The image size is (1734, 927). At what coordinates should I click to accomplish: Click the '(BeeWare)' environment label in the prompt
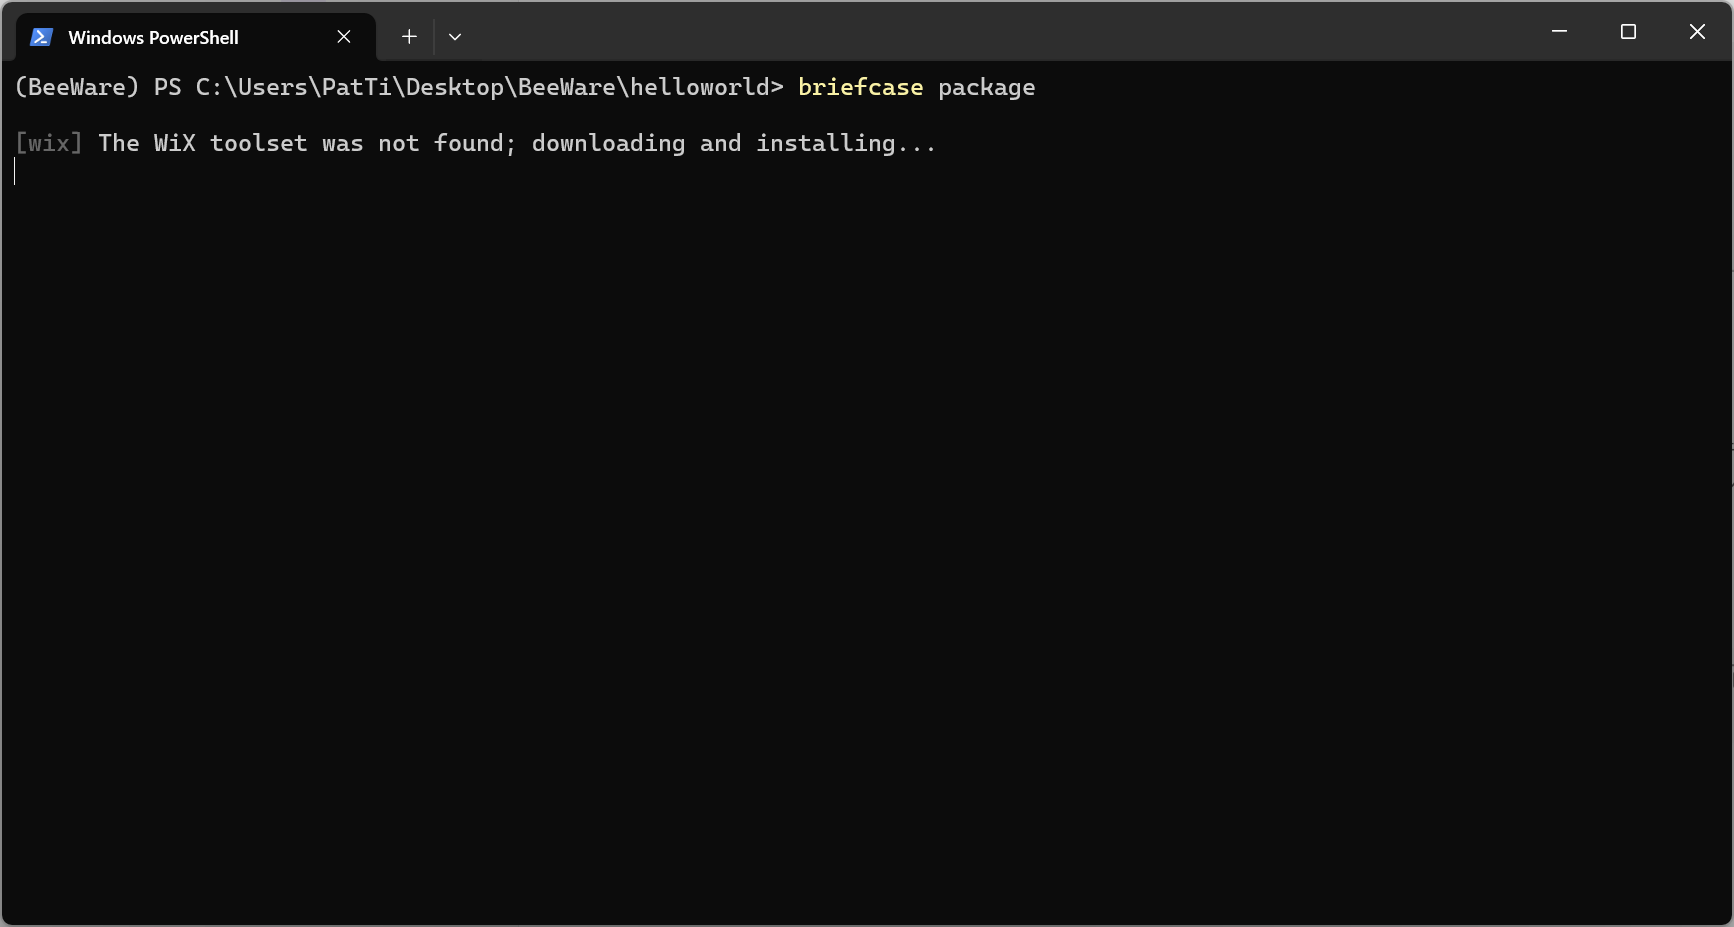click(x=77, y=87)
